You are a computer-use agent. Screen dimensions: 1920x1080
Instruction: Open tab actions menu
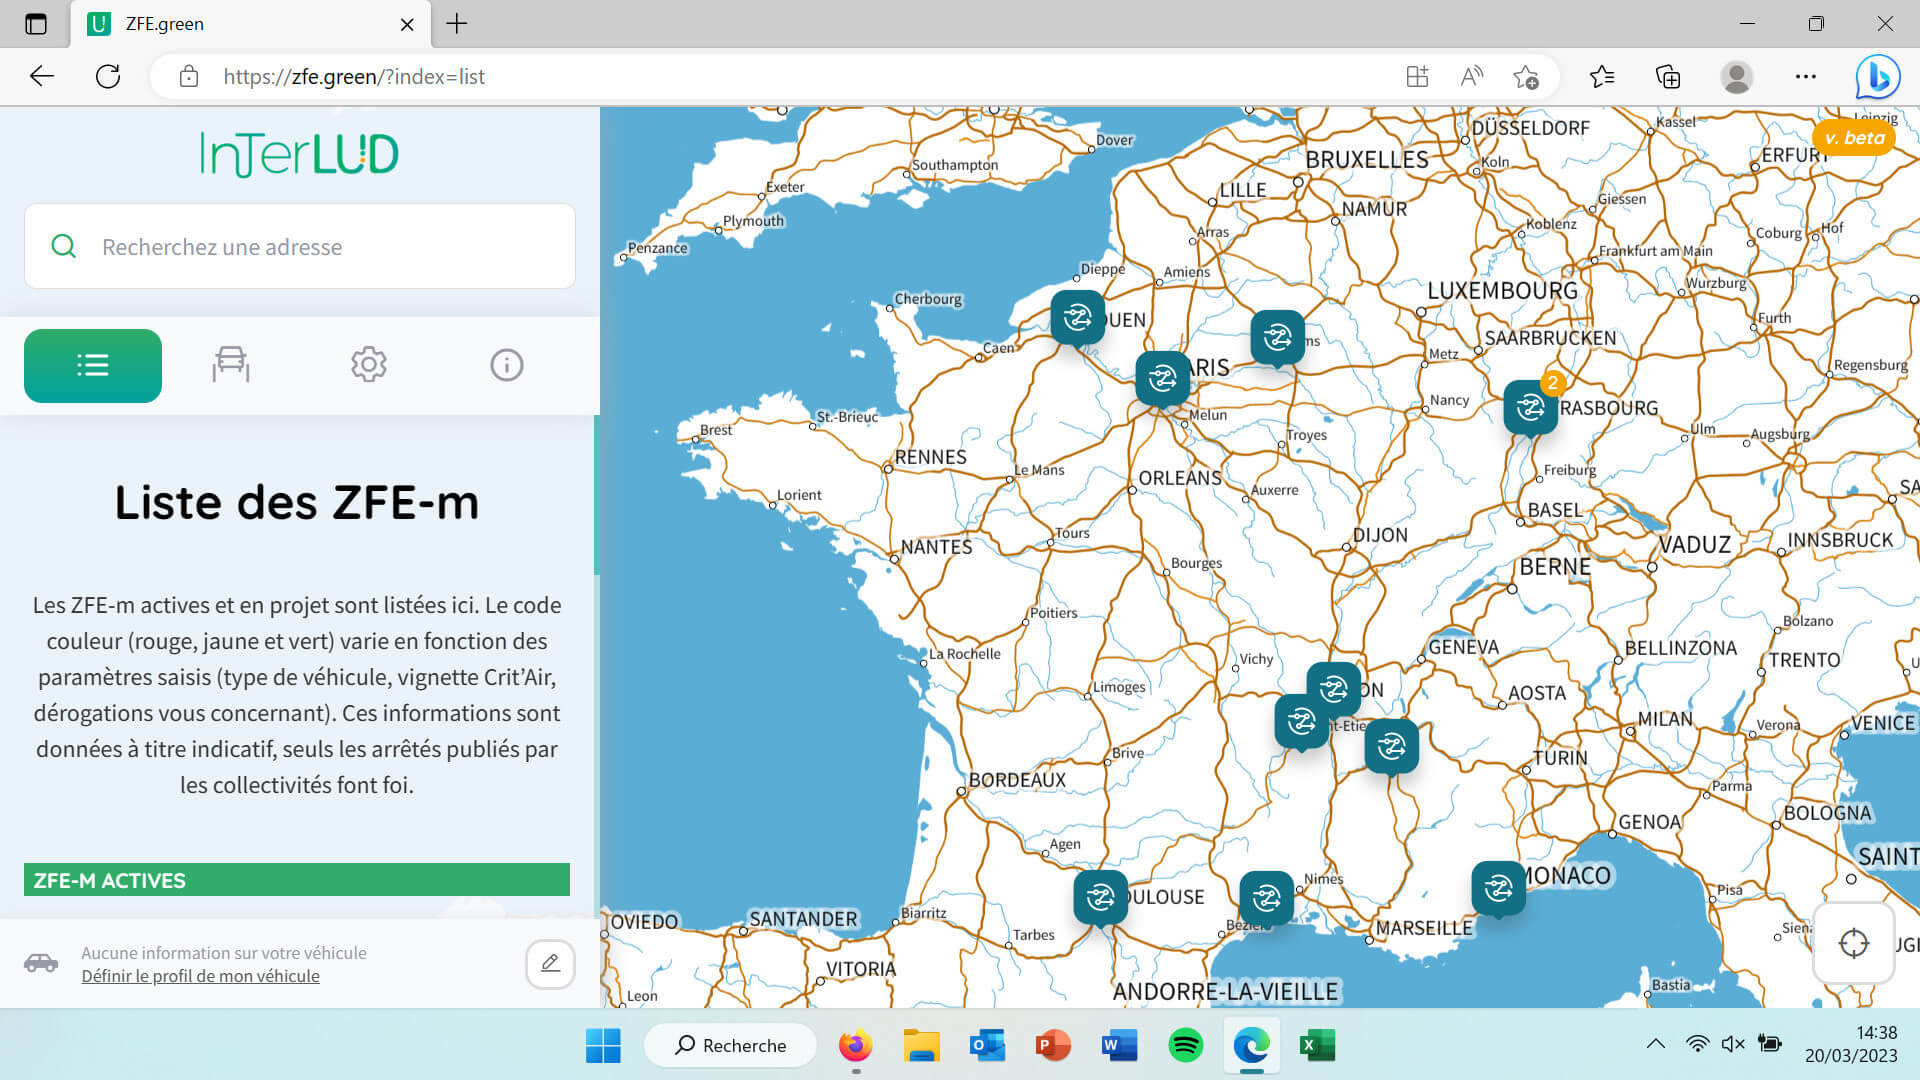click(36, 24)
